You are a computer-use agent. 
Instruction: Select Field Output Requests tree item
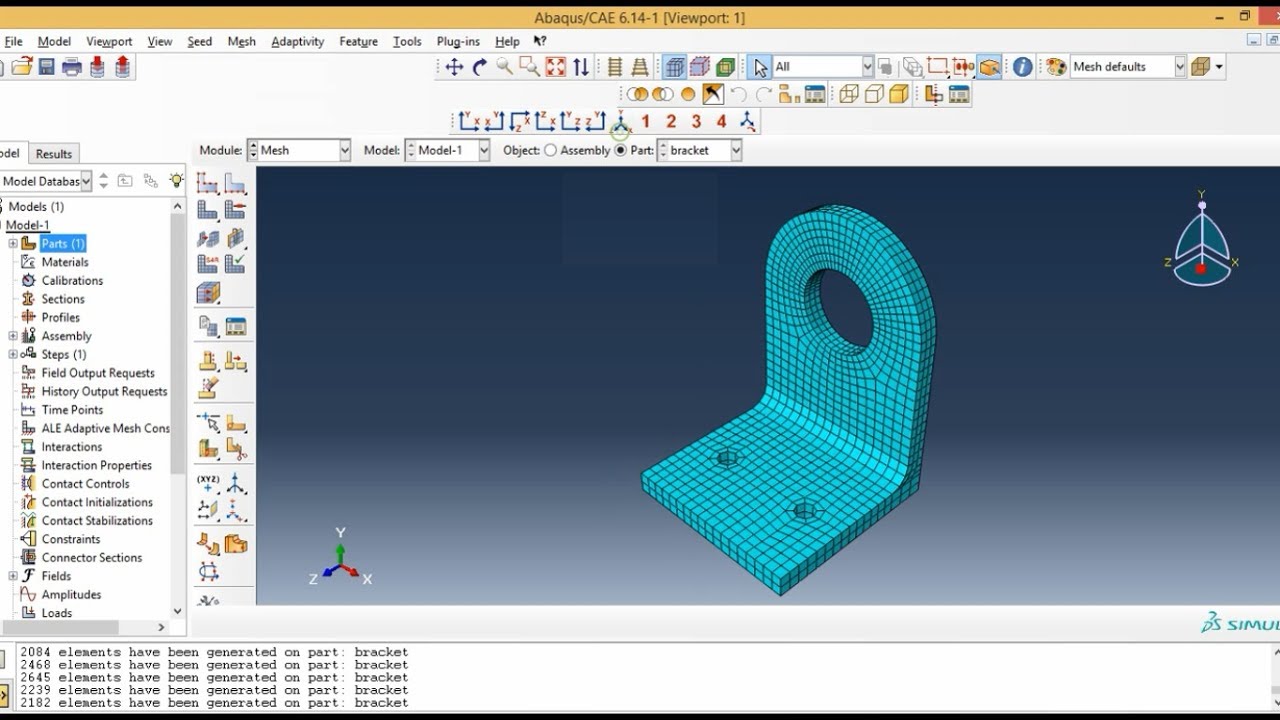98,373
